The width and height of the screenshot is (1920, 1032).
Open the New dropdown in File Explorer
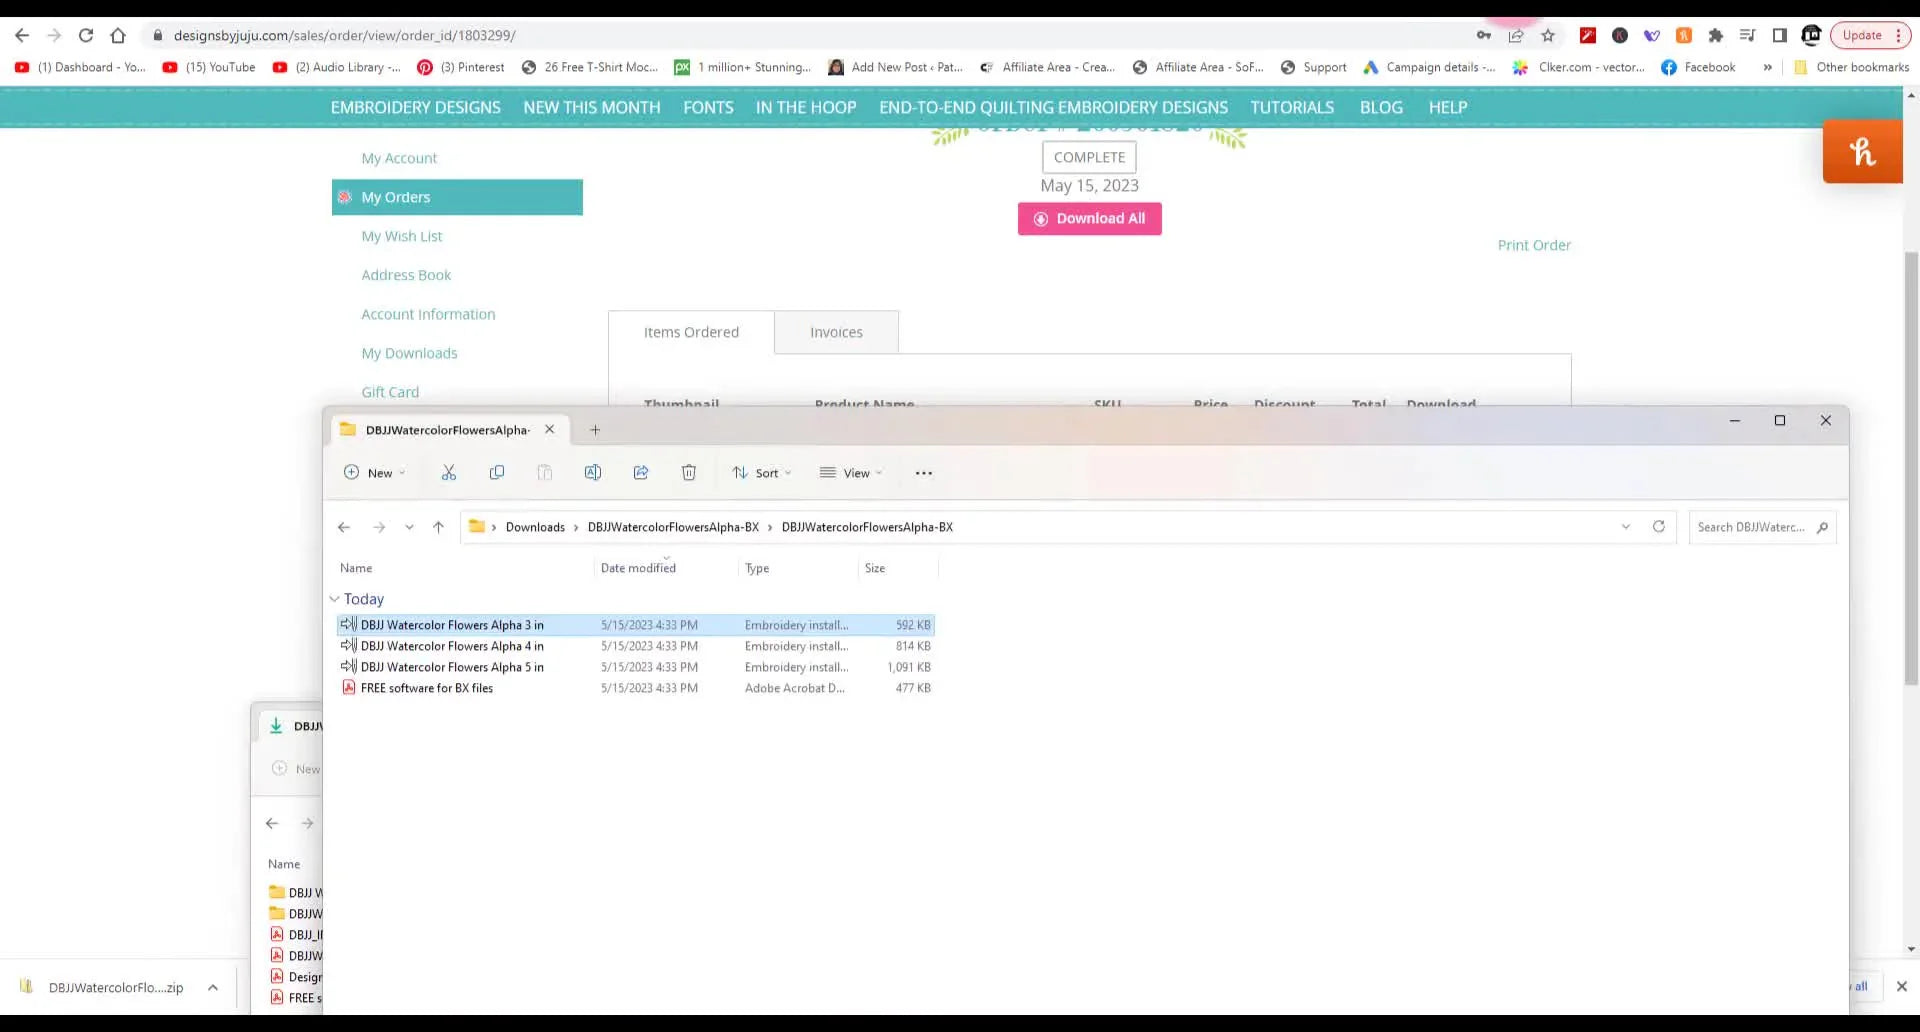(375, 473)
